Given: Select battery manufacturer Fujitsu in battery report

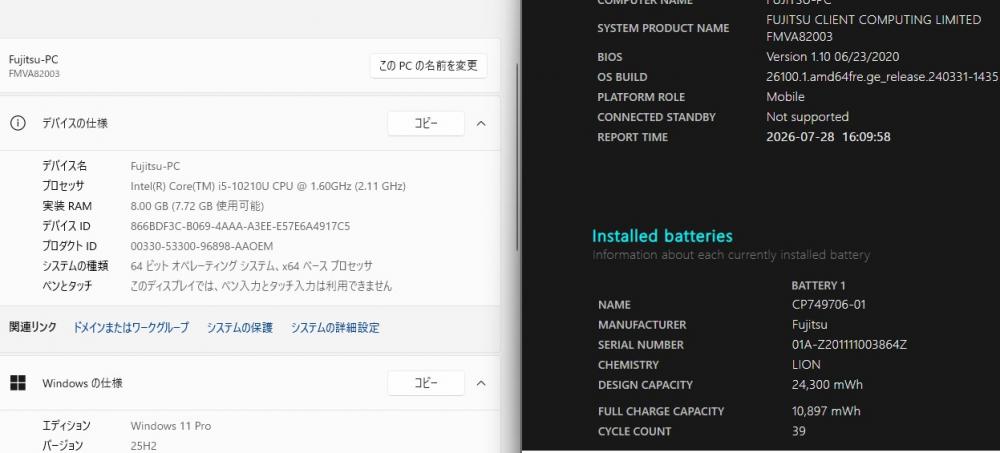Looking at the screenshot, I should [x=810, y=325].
